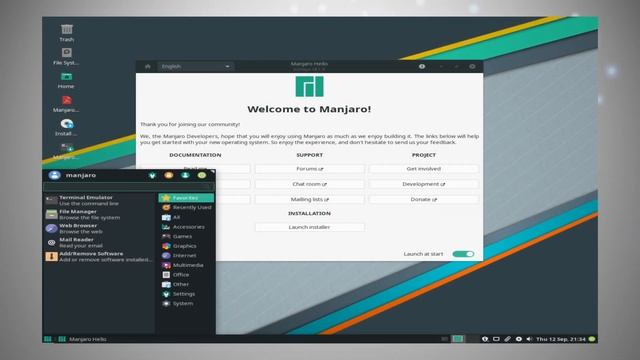Screen dimensions: 640x360
Task: Click the clock showing Thu 12 Sep
Action: point(561,339)
